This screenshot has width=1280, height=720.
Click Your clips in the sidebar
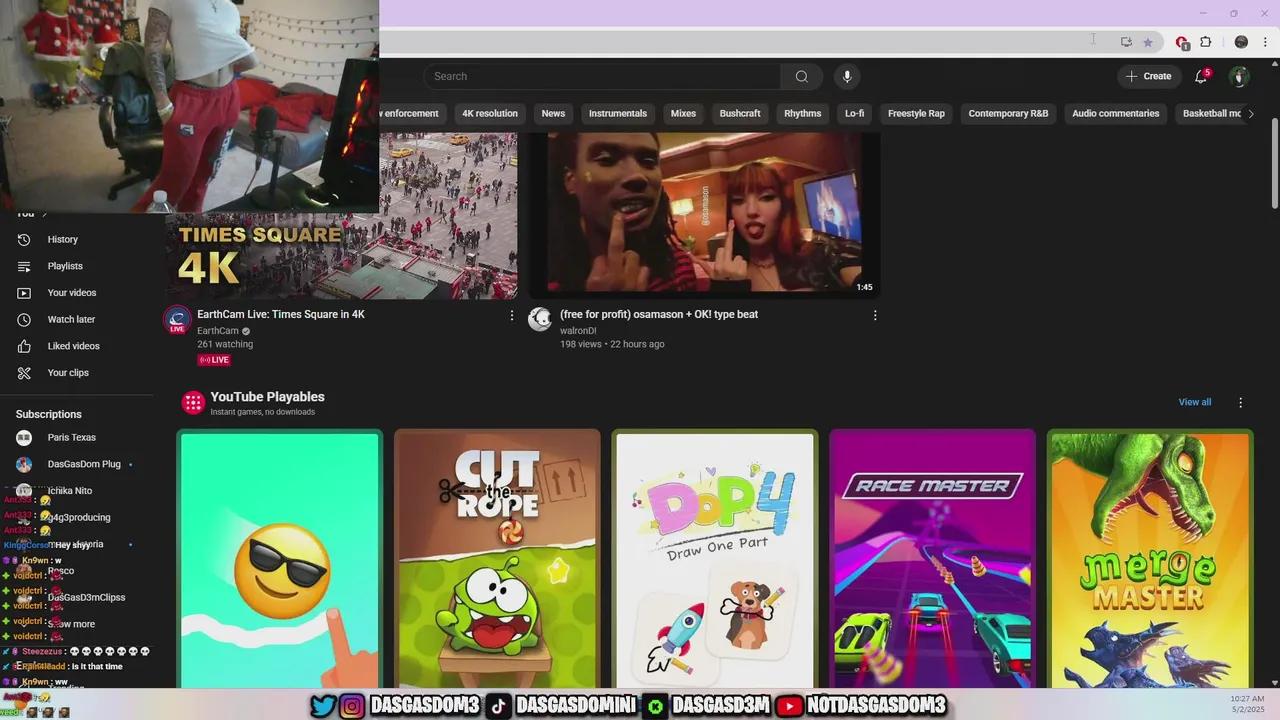coord(68,373)
